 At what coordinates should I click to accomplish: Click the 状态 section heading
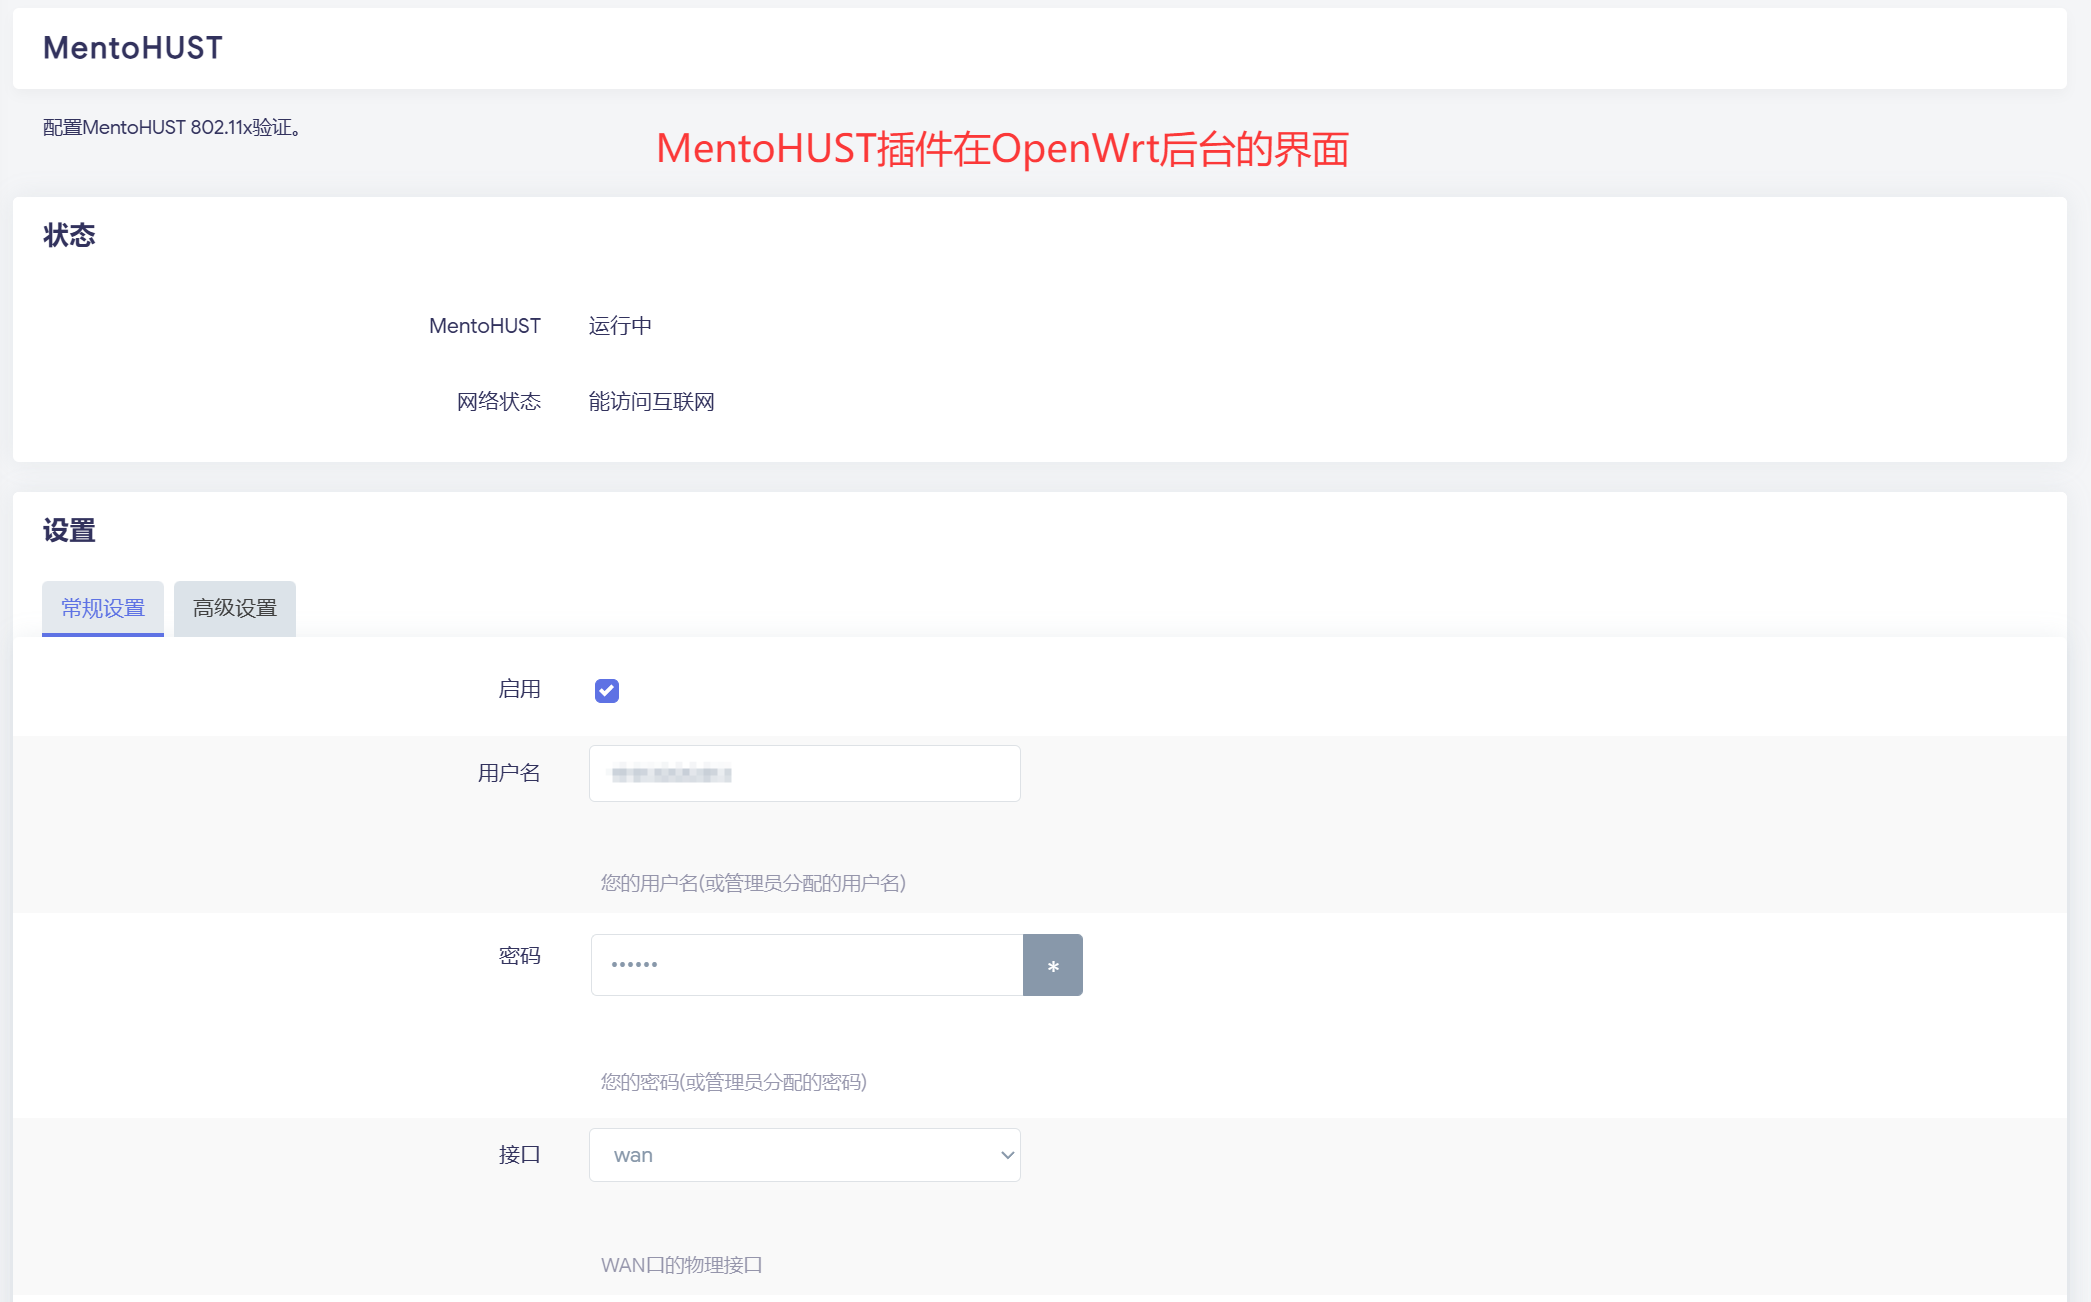(69, 235)
